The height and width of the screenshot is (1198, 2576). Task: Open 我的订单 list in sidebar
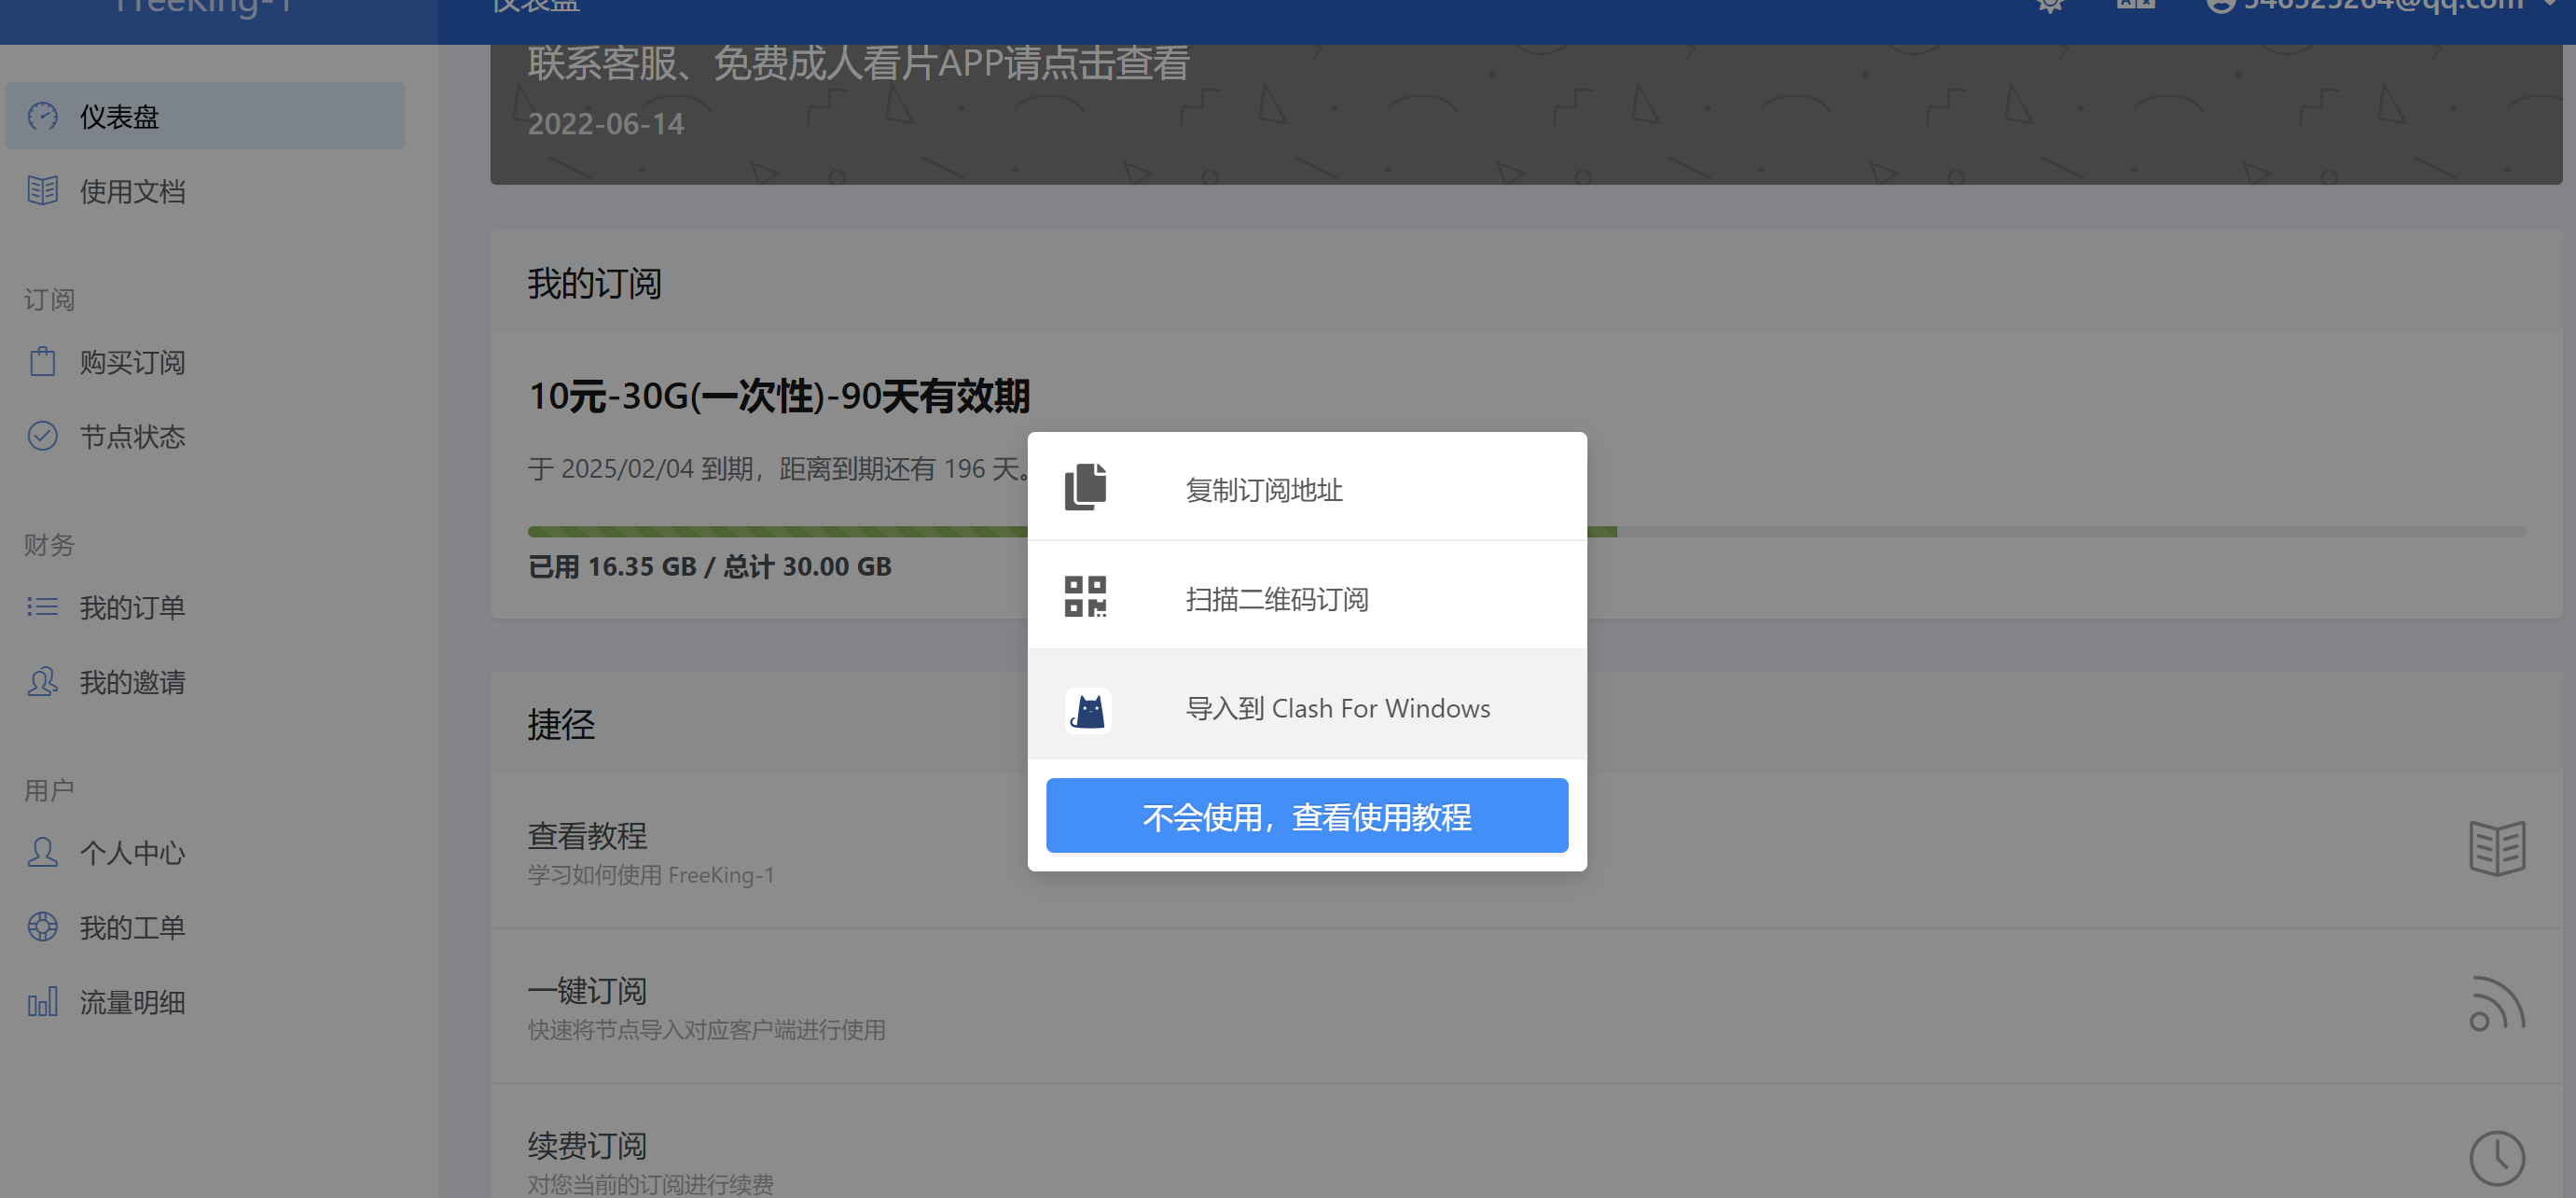coord(132,607)
